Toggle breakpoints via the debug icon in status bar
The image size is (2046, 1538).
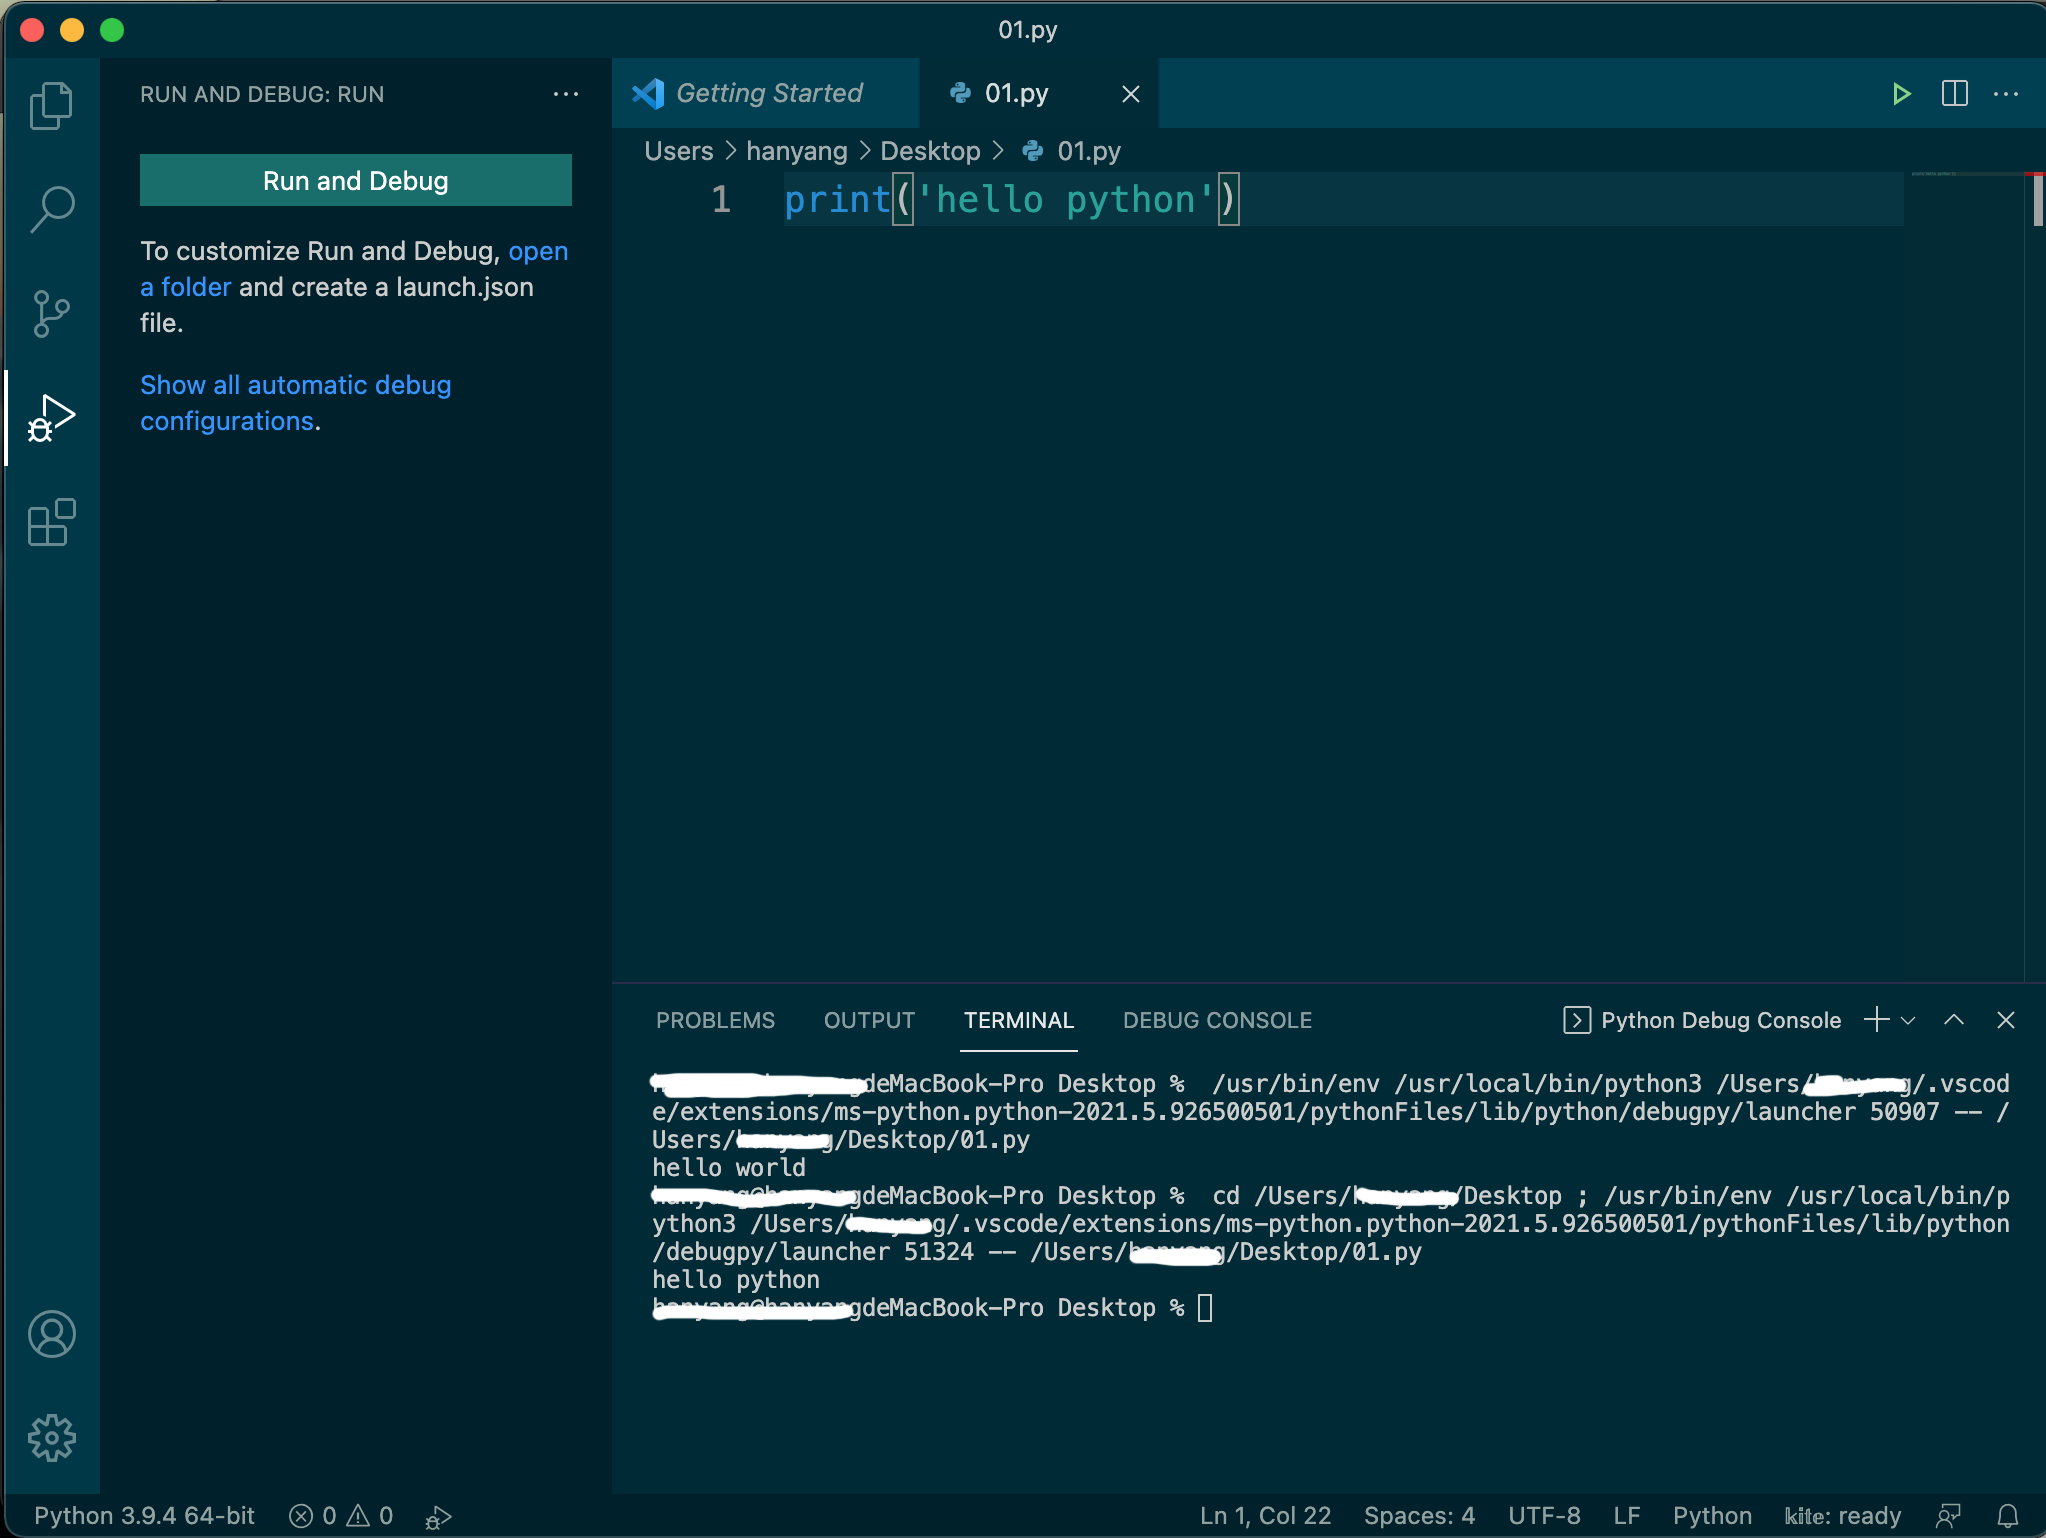[437, 1515]
